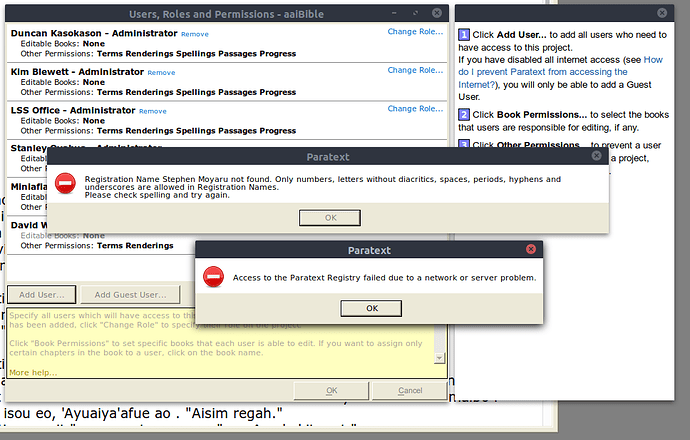Click Kim Blewett's 'Editable Books: None' line
This screenshot has height=440, width=690.
pyautogui.click(x=62, y=82)
